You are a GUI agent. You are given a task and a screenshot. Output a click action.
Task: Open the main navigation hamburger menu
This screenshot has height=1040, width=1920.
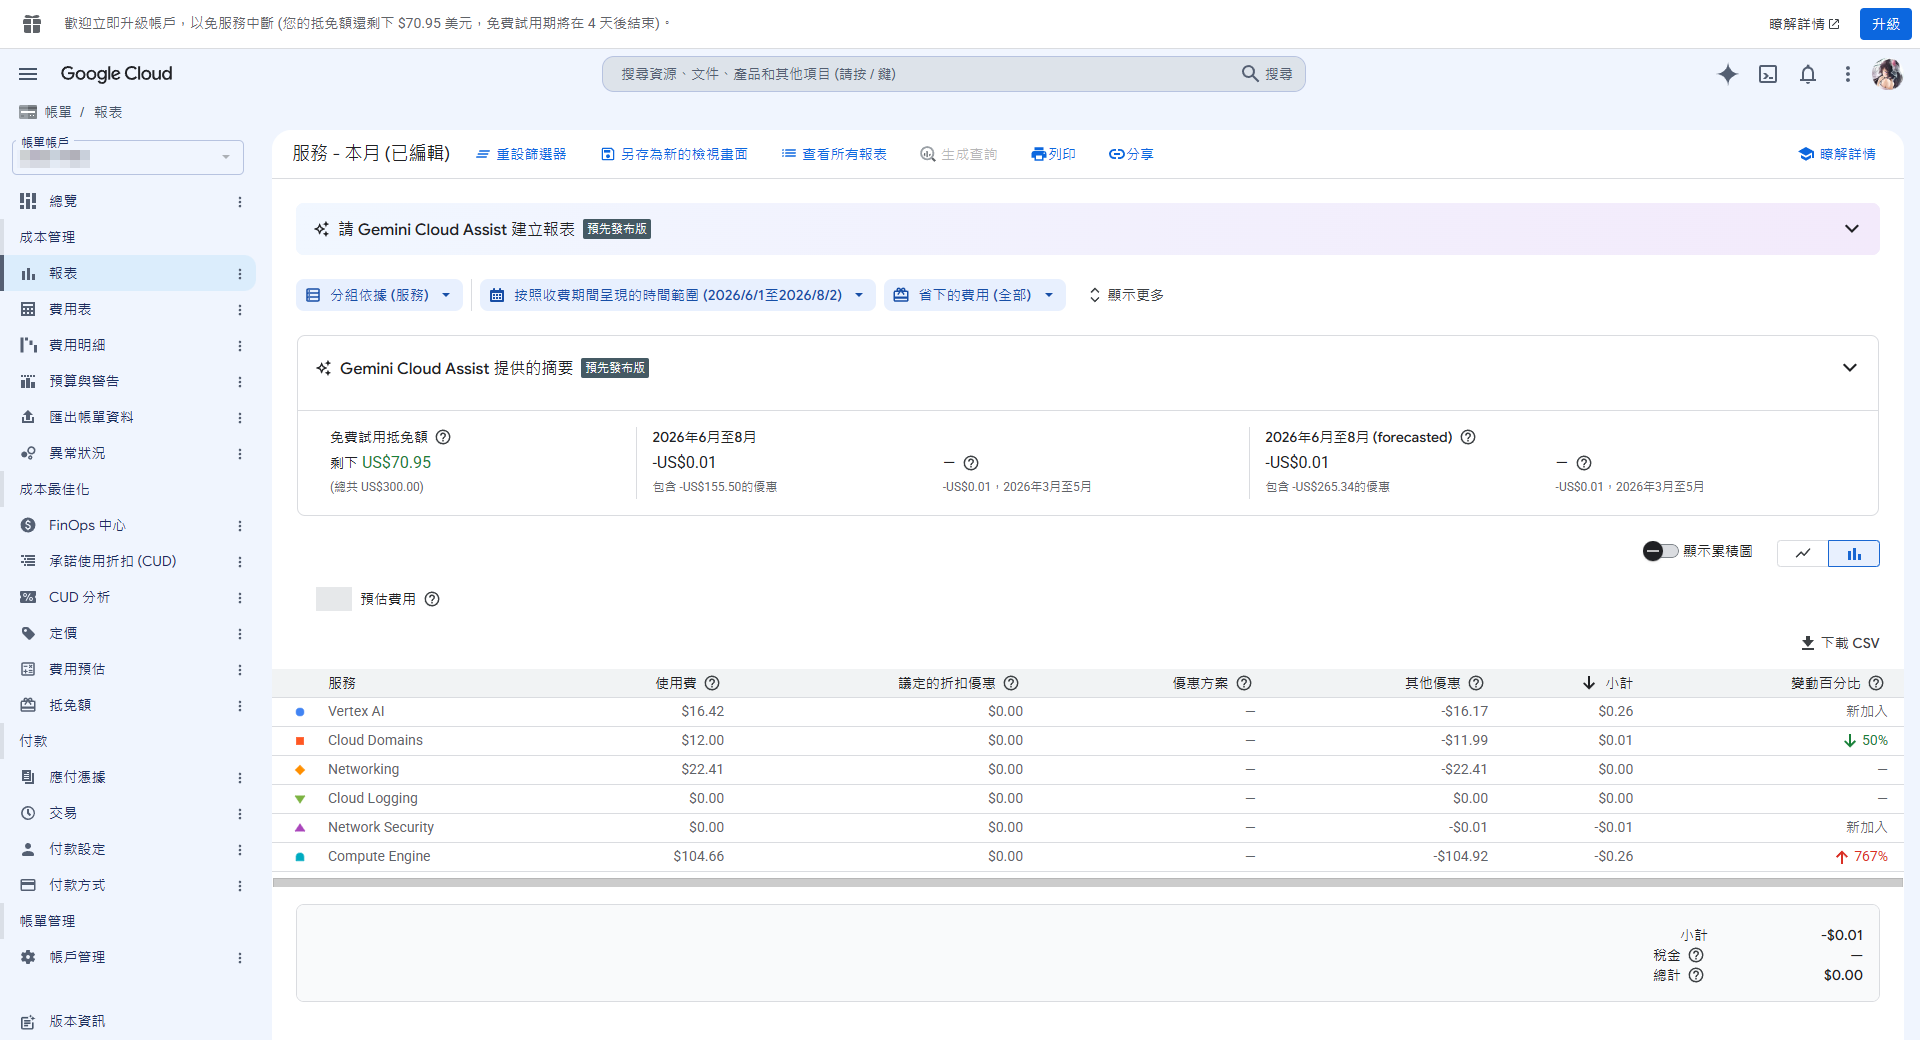(28, 74)
